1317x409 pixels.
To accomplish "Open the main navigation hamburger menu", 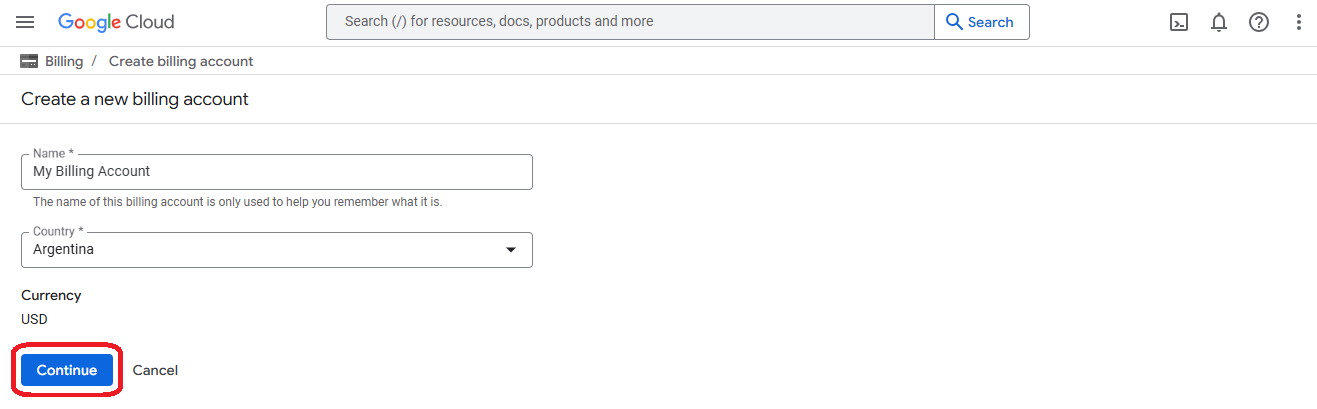I will (x=25, y=22).
